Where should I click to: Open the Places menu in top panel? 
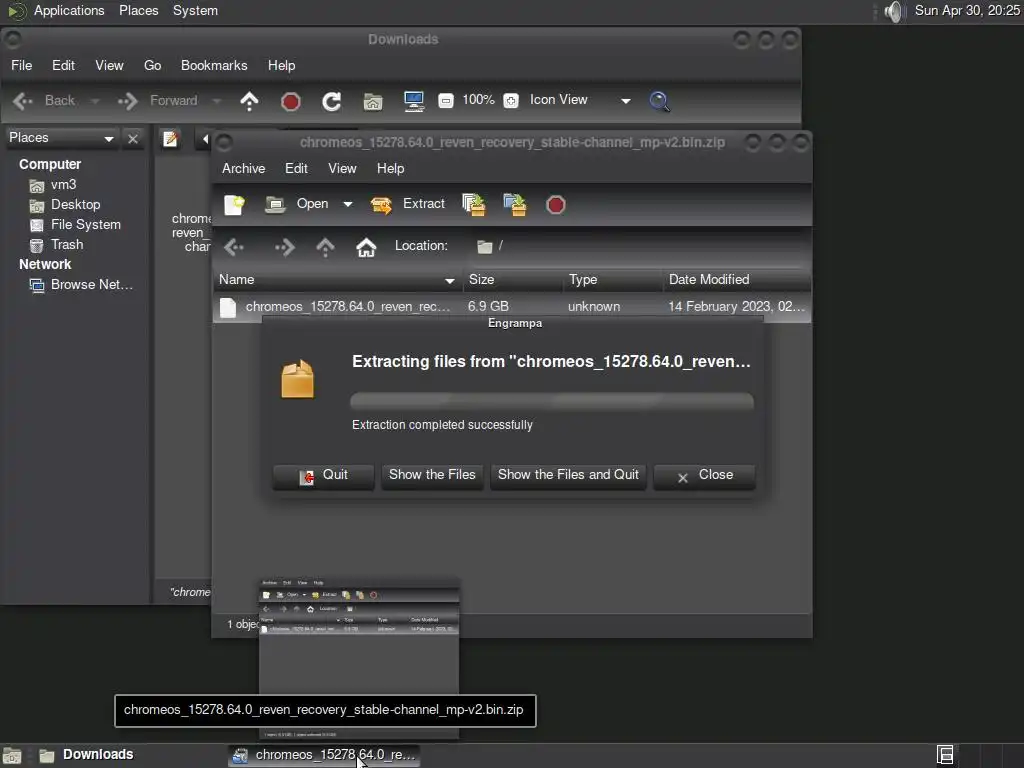[x=138, y=11]
